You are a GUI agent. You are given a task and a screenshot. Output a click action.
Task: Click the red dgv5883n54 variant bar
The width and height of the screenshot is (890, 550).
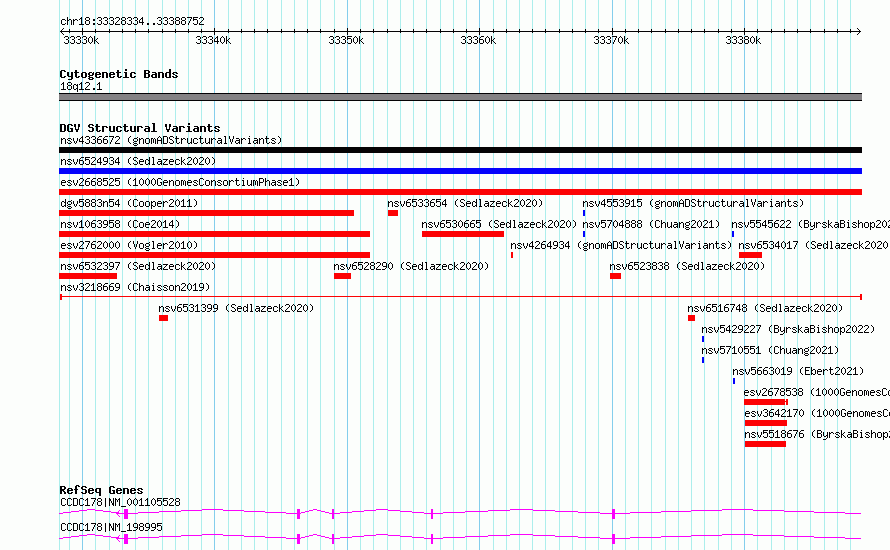click(x=207, y=213)
